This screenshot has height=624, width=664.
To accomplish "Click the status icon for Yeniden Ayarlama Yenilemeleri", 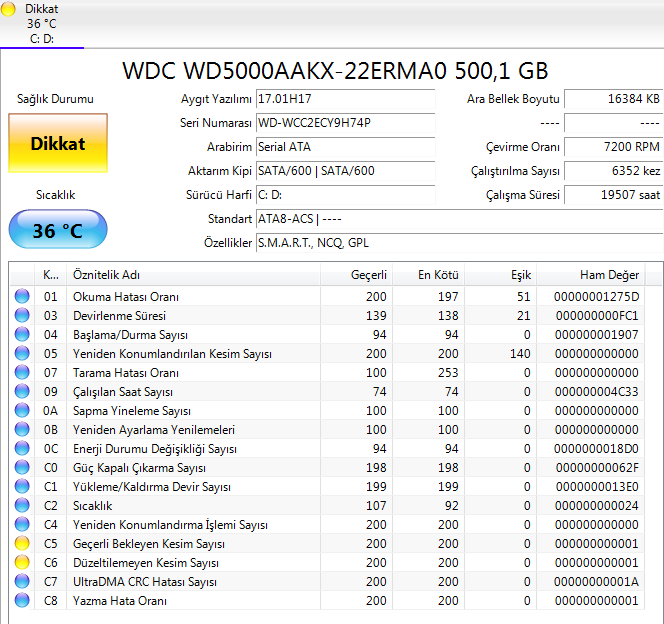I will coord(22,430).
